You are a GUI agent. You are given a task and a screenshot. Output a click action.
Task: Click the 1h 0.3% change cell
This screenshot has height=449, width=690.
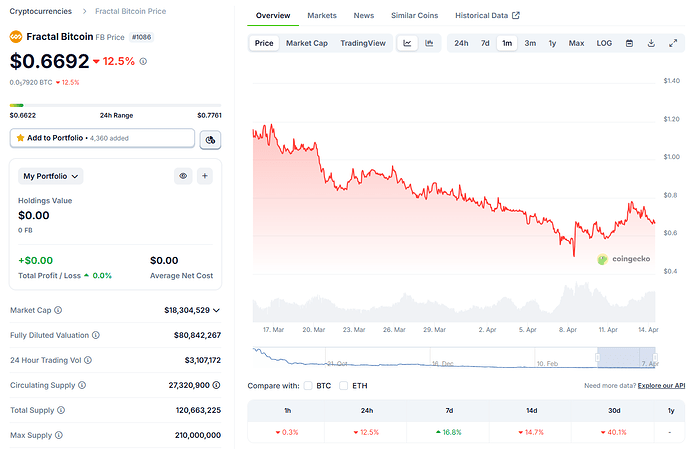pyautogui.click(x=287, y=432)
